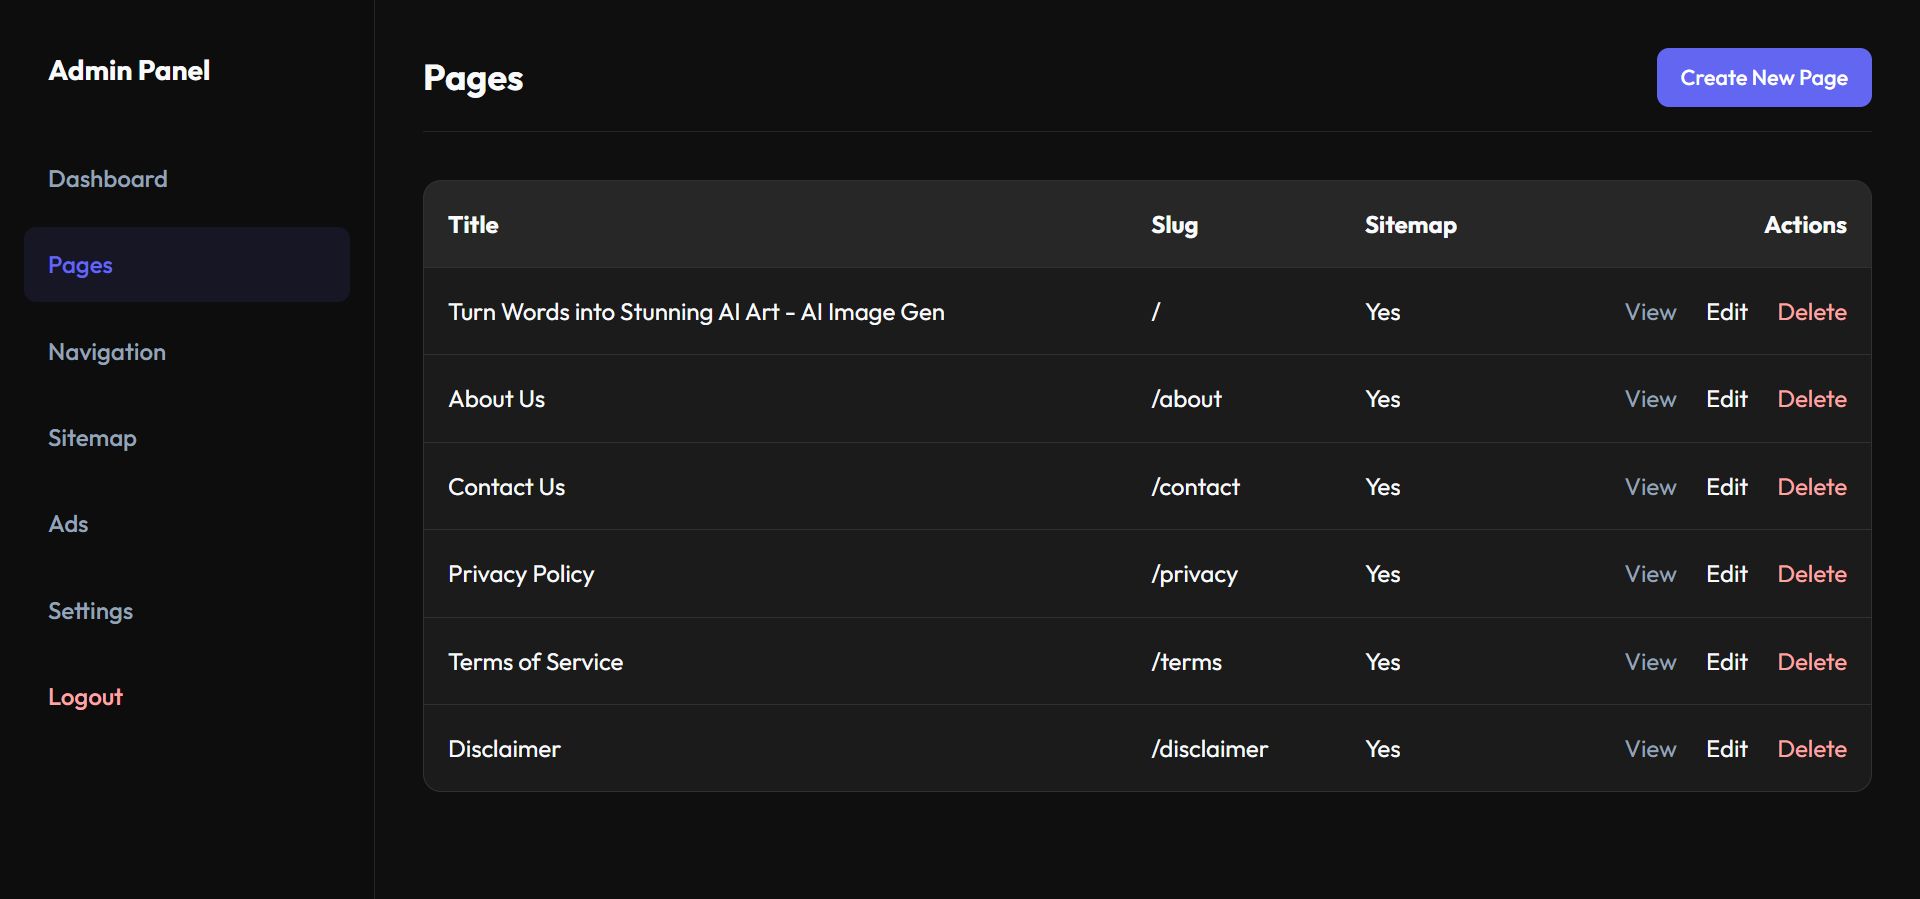This screenshot has width=1920, height=899.
Task: Open Settings from the sidebar
Action: coord(90,611)
